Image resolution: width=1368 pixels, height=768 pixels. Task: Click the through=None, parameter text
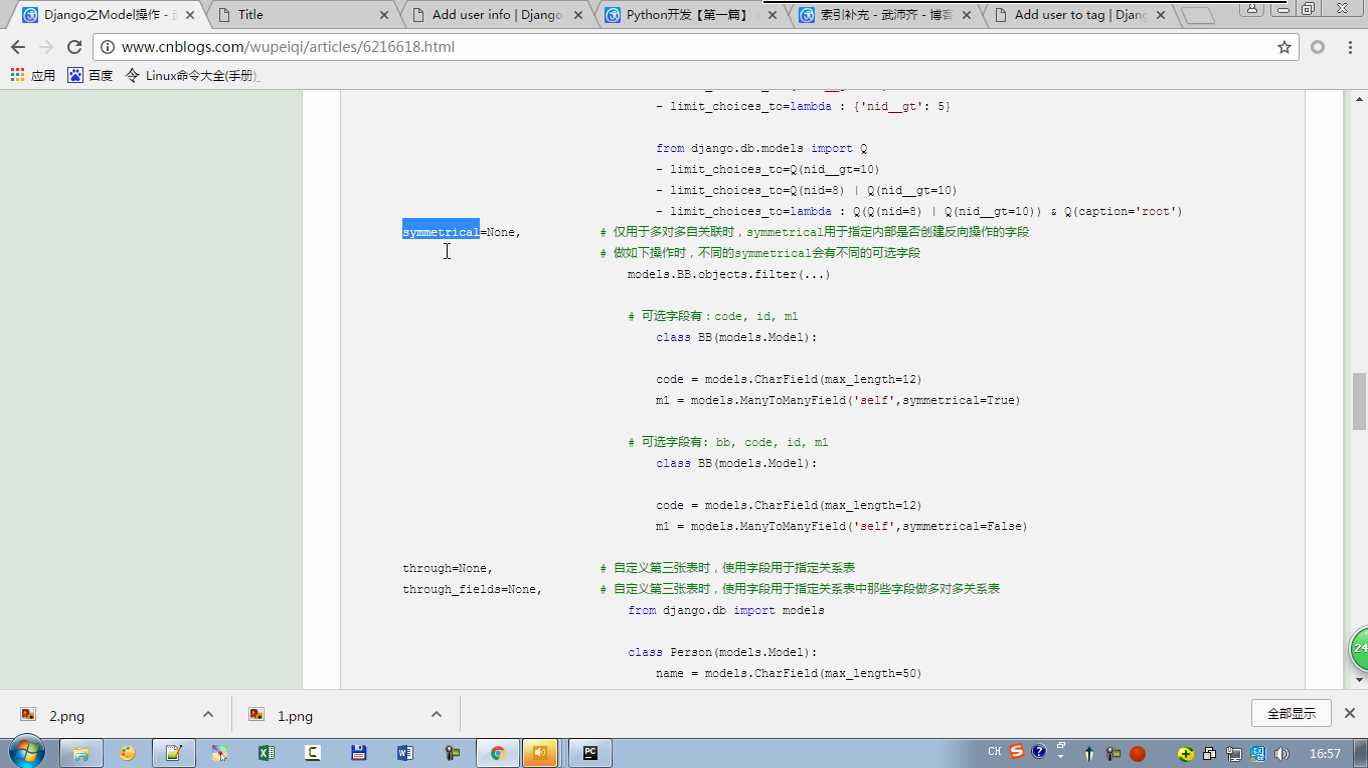(x=448, y=568)
